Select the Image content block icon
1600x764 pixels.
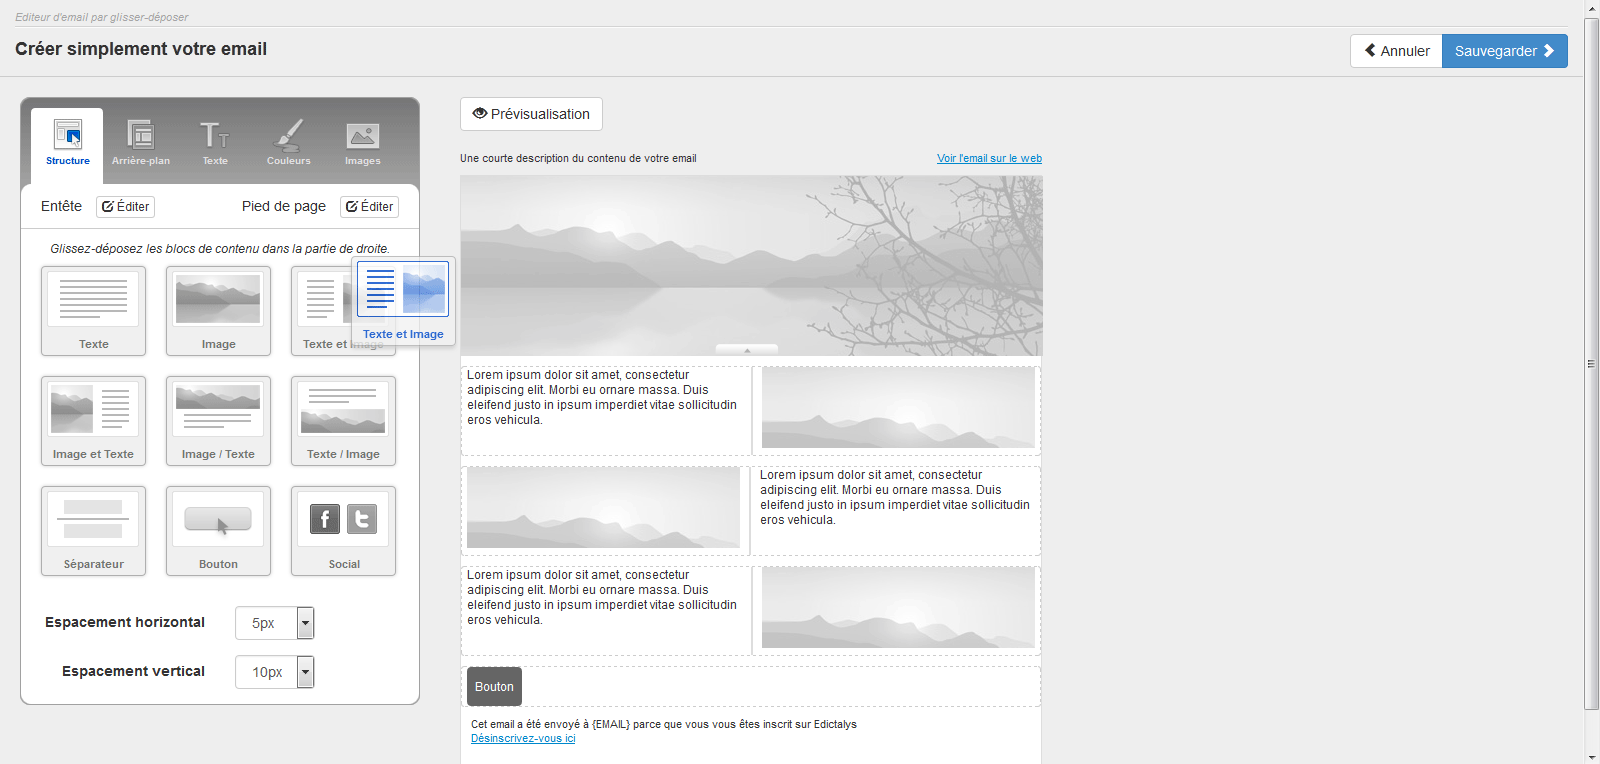pos(218,310)
